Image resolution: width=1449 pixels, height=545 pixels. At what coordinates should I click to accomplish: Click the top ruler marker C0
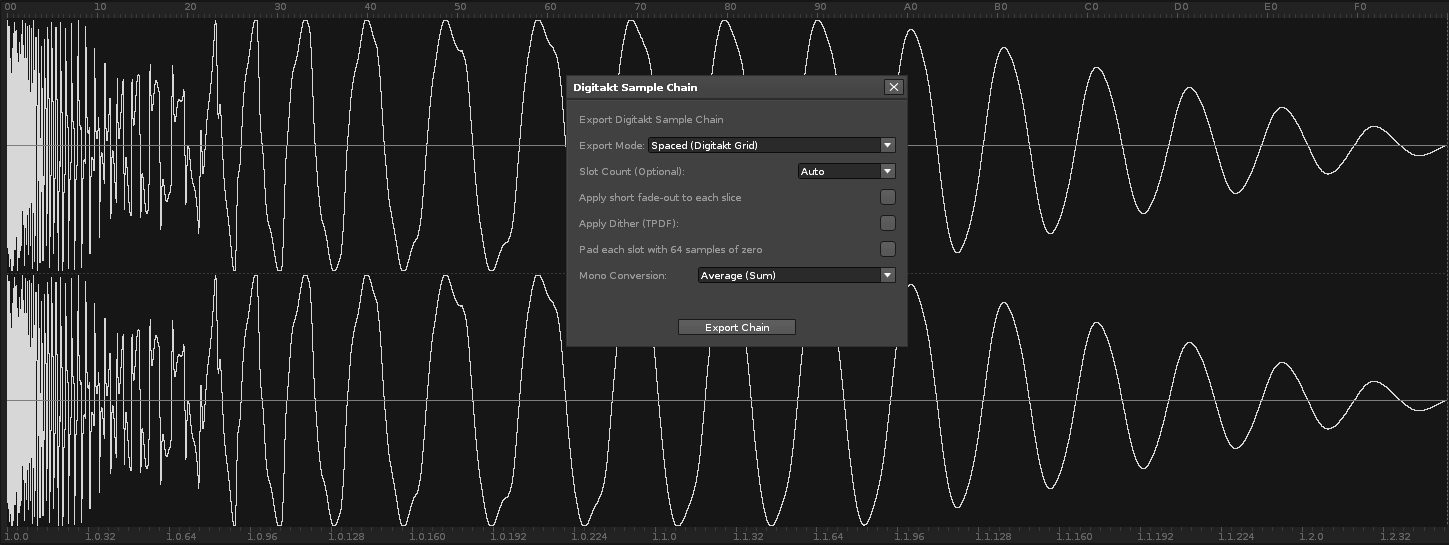pyautogui.click(x=1090, y=7)
